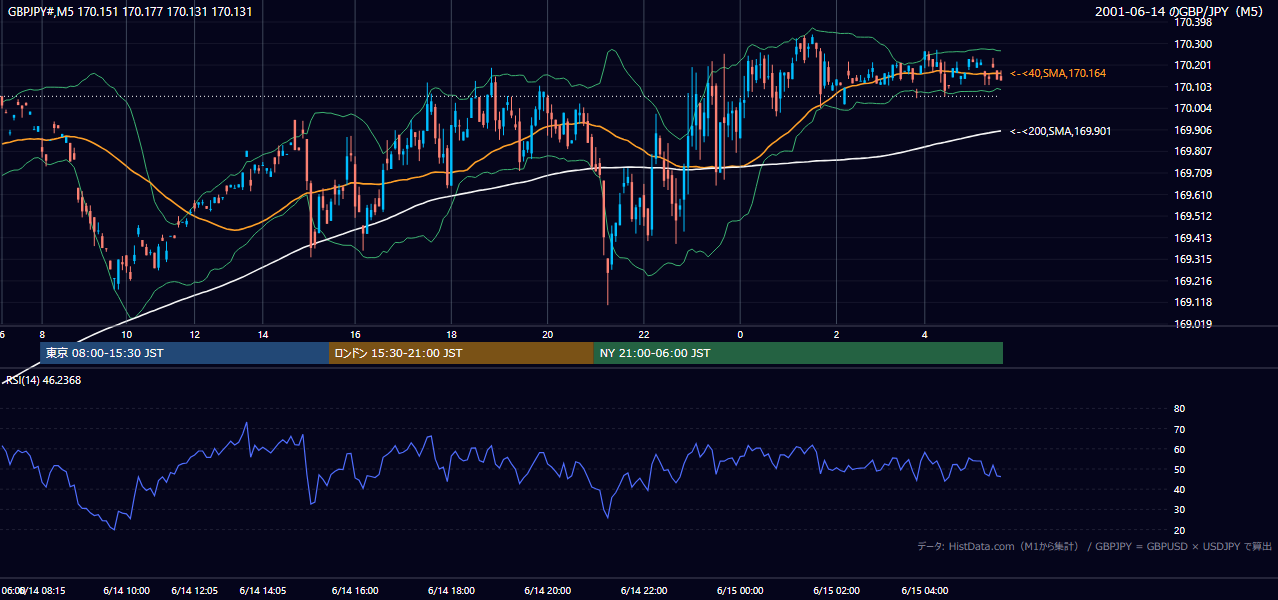The height and width of the screenshot is (600, 1278).
Task: Click the 170.103 price axis label
Action: pos(1192,87)
